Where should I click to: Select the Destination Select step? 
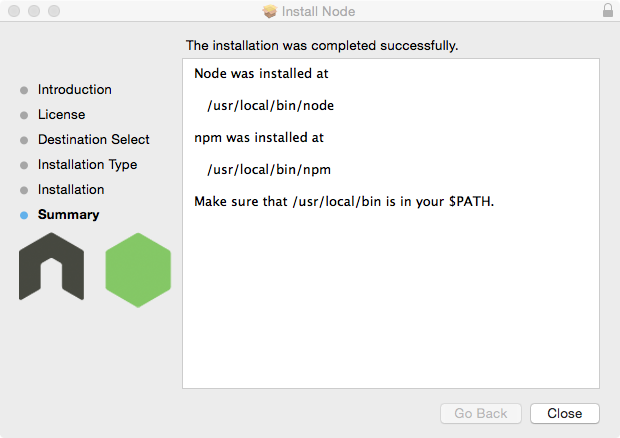93,139
